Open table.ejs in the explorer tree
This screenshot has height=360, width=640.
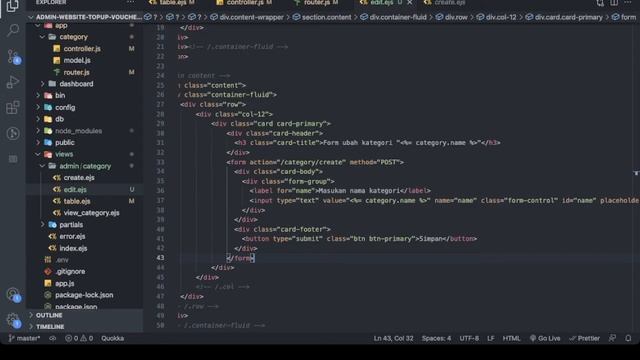pos(77,201)
